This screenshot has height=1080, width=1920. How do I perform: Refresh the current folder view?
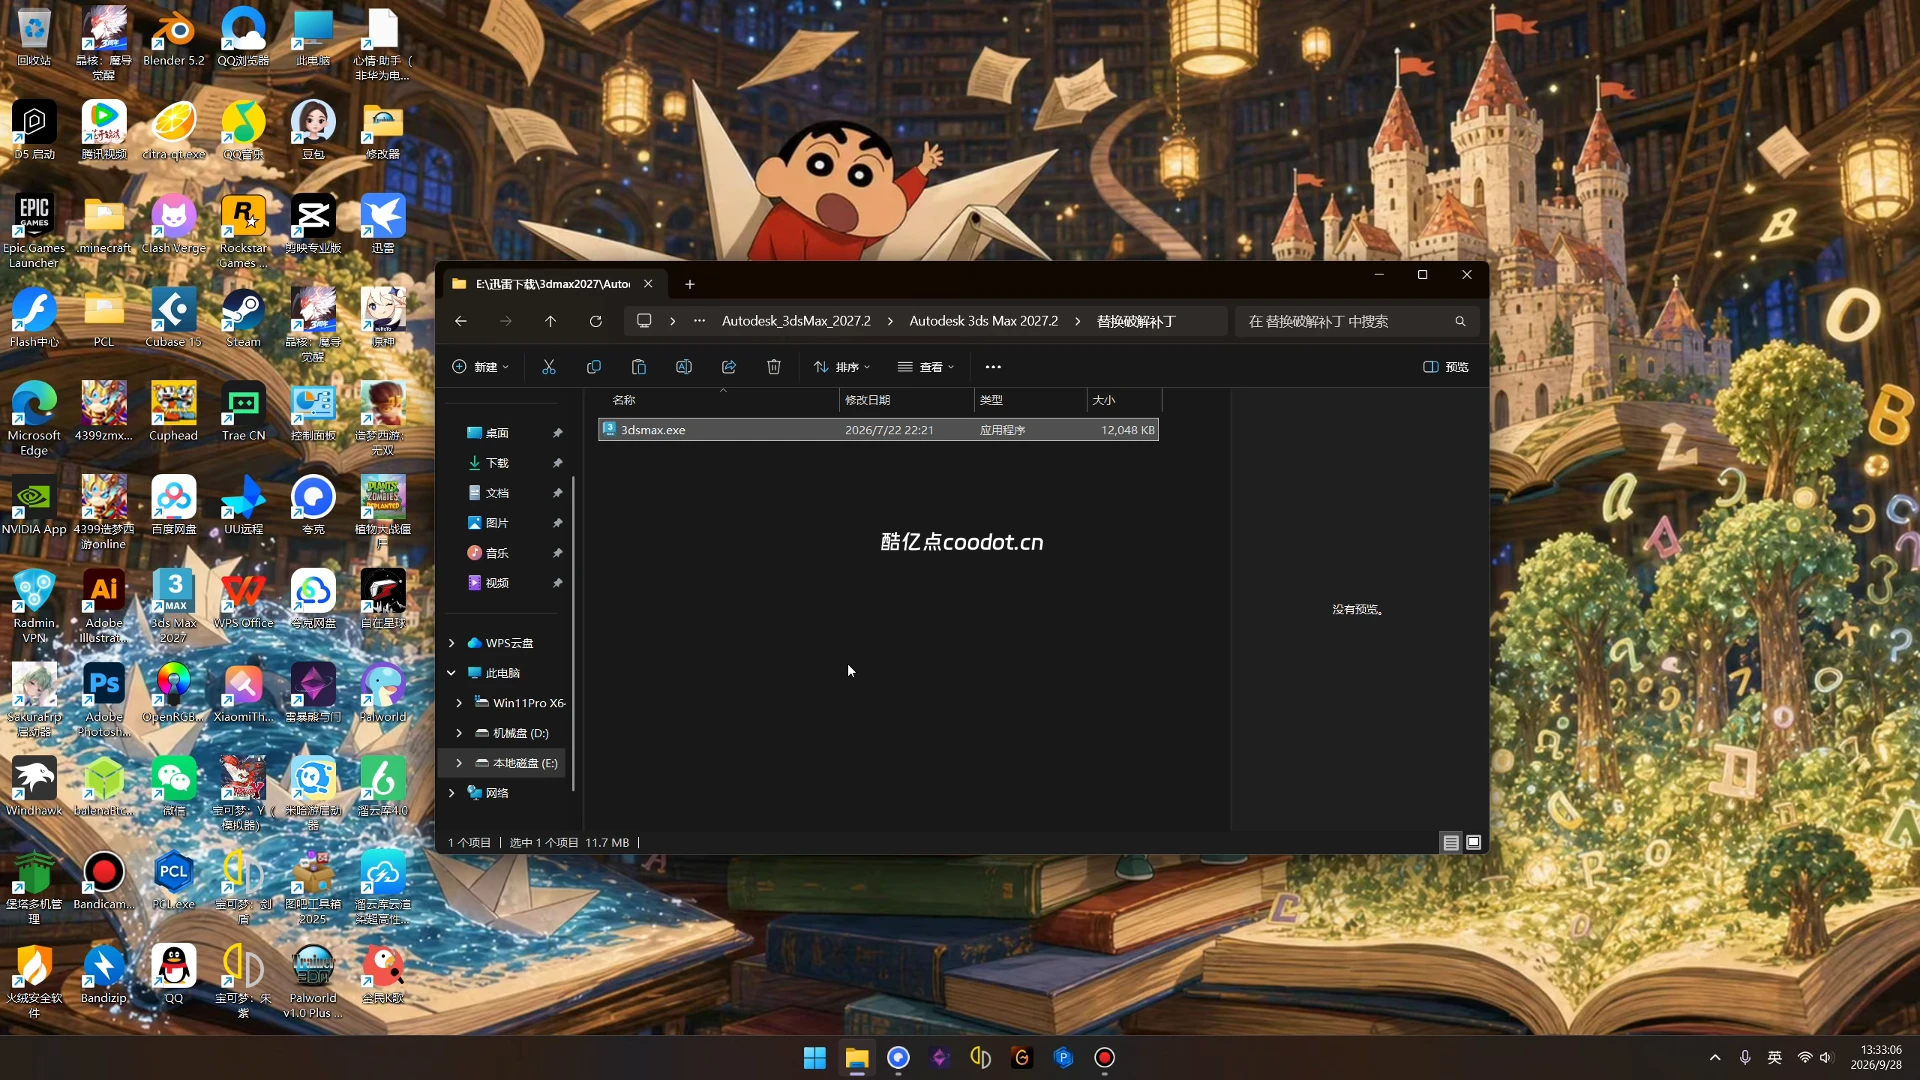pyautogui.click(x=596, y=321)
